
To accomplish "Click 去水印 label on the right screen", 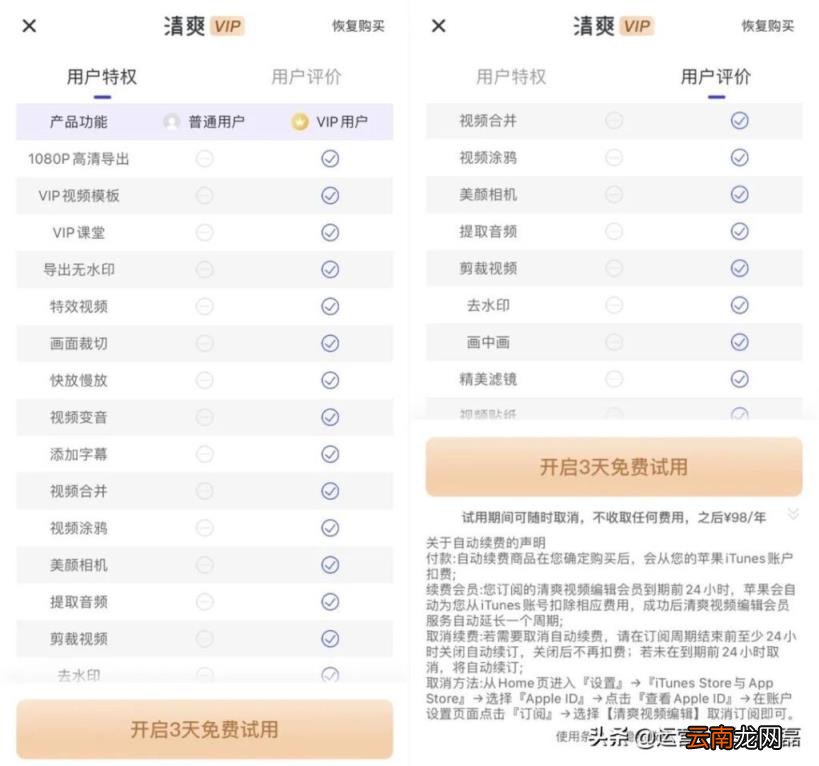I will [488, 305].
